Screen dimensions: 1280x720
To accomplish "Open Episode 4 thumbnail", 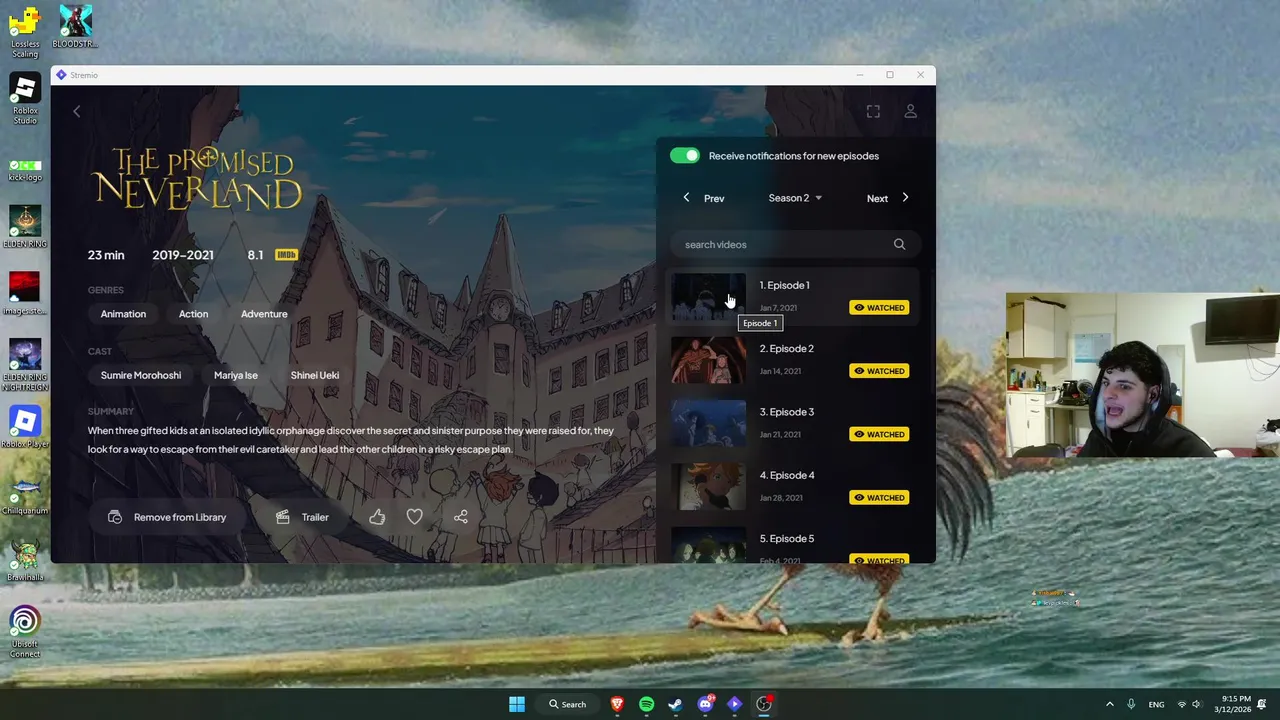I will point(708,487).
